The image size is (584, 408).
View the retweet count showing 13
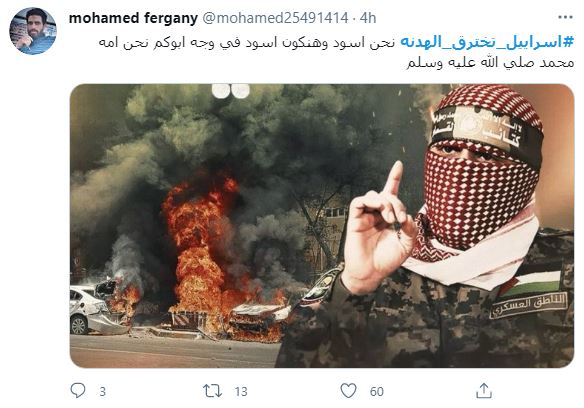click(x=241, y=392)
